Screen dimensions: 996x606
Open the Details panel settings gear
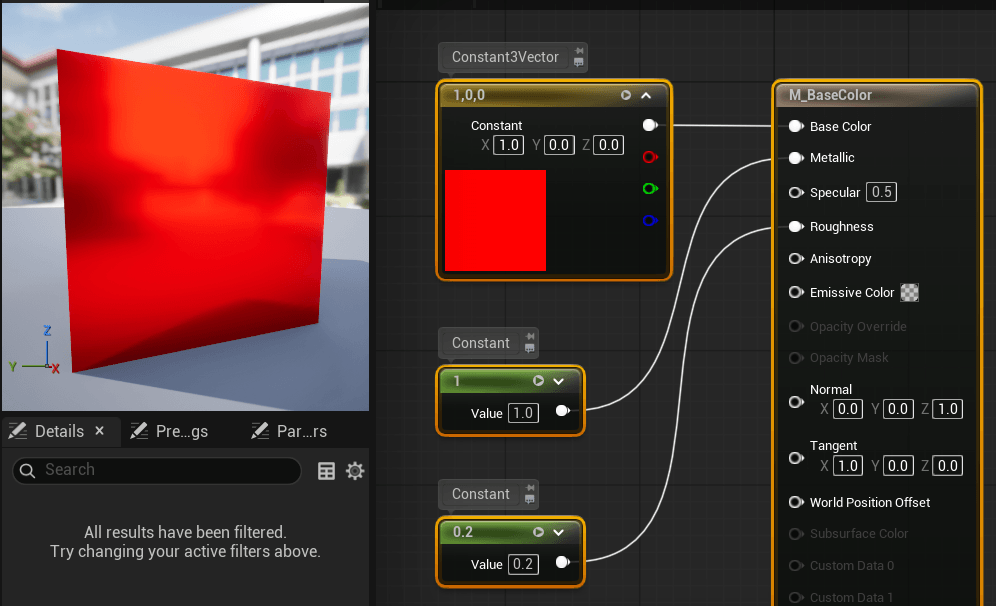tap(355, 471)
